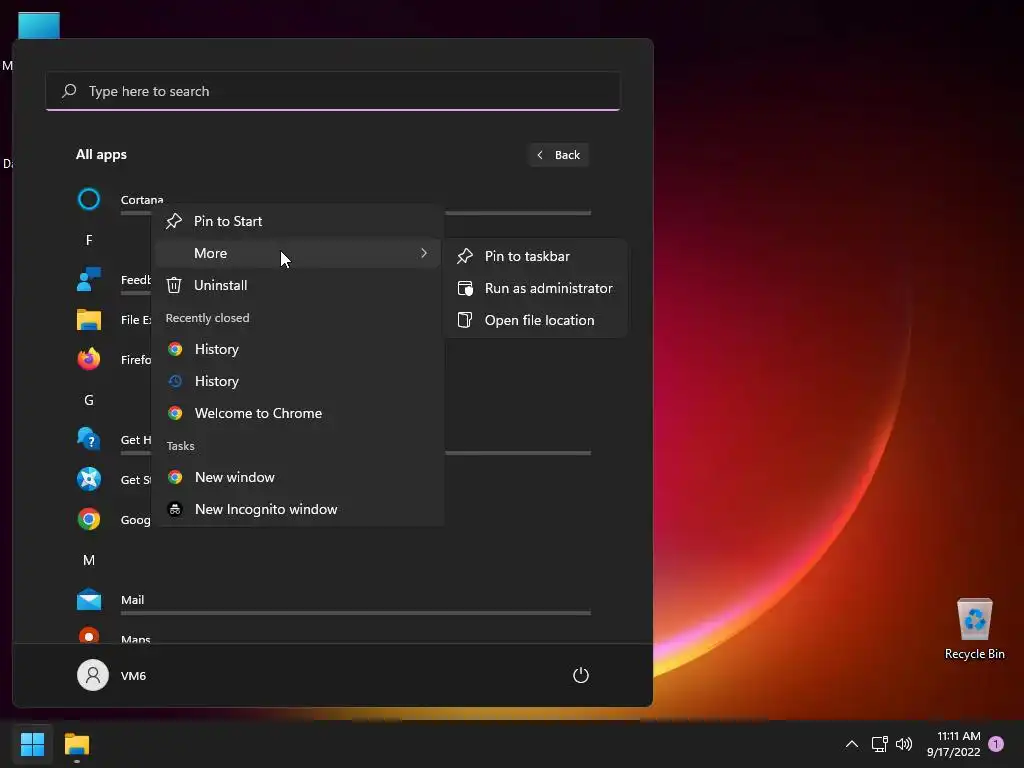
Task: Click the Windows Start button
Action: click(32, 744)
